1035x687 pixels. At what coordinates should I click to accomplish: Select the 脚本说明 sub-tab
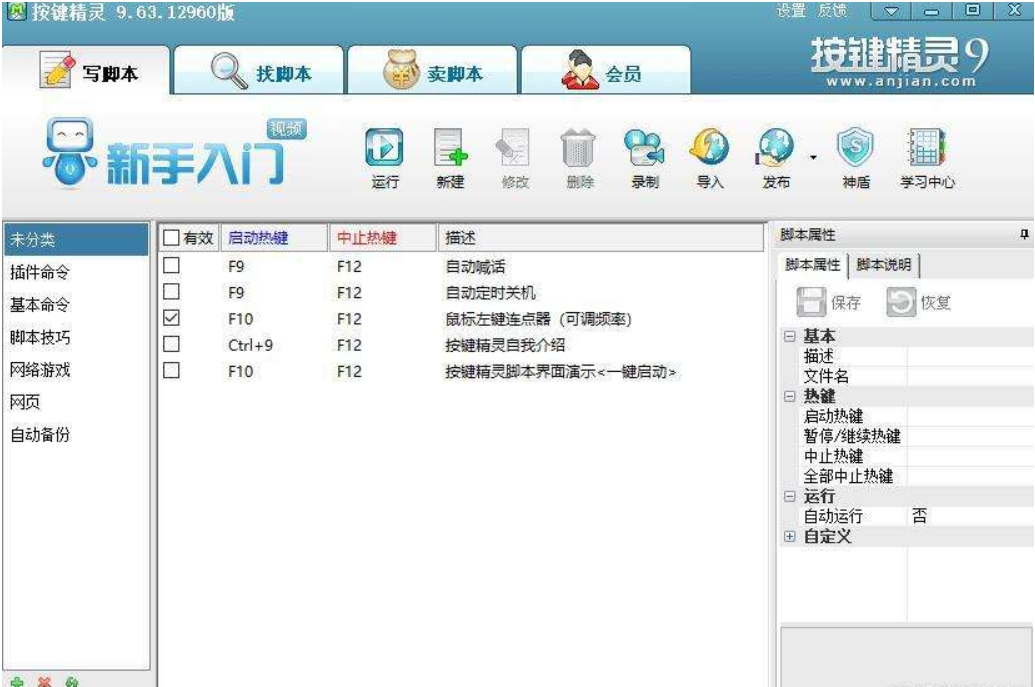pos(884,265)
